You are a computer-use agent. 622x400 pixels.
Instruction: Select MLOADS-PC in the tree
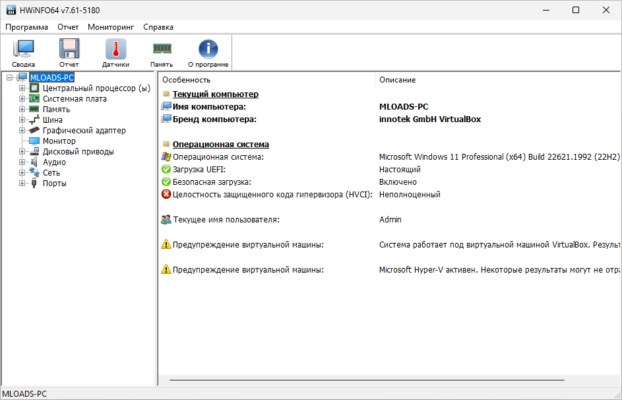point(52,77)
